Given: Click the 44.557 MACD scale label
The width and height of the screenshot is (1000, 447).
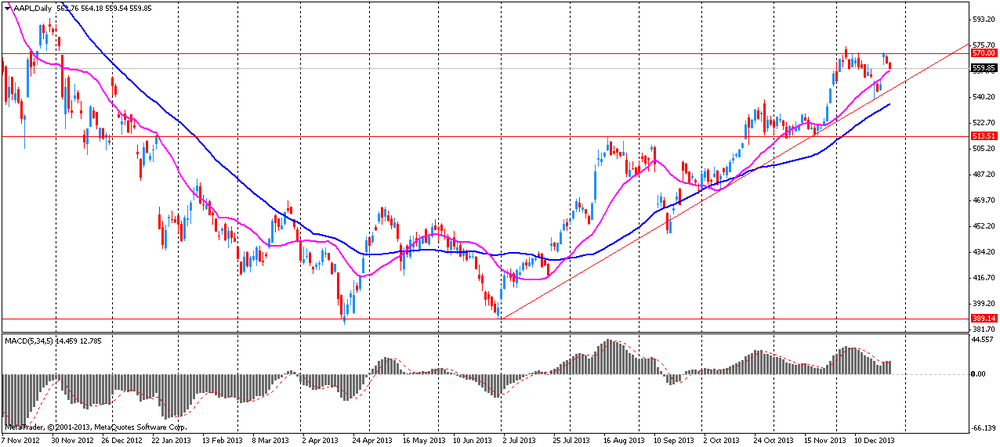Looking at the screenshot, I should coord(980,340).
